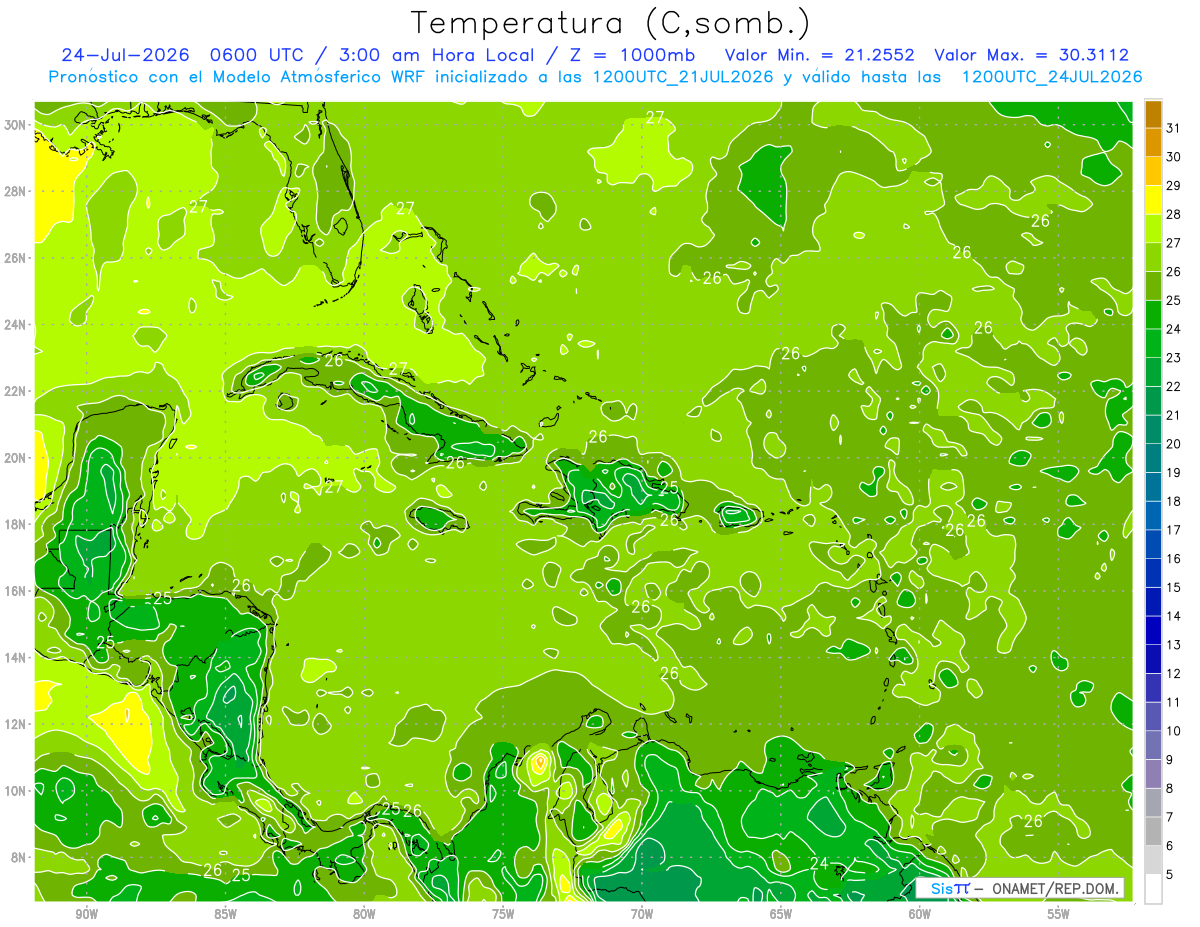Click the legend value '21'
This screenshot has width=1200, height=927.
click(x=1174, y=415)
